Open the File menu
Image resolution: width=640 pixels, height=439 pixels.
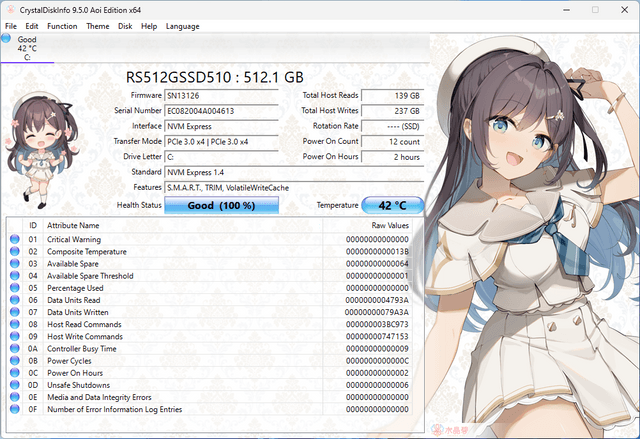[x=11, y=26]
